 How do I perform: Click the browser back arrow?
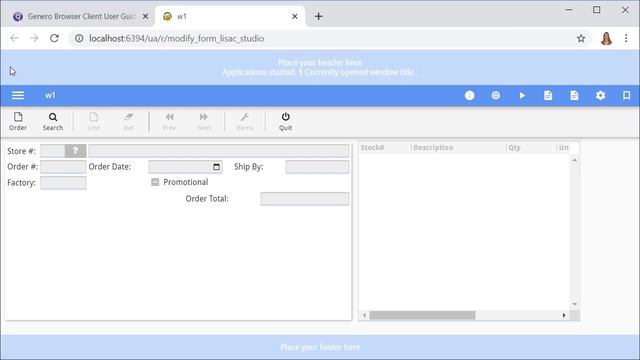pyautogui.click(x=14, y=38)
